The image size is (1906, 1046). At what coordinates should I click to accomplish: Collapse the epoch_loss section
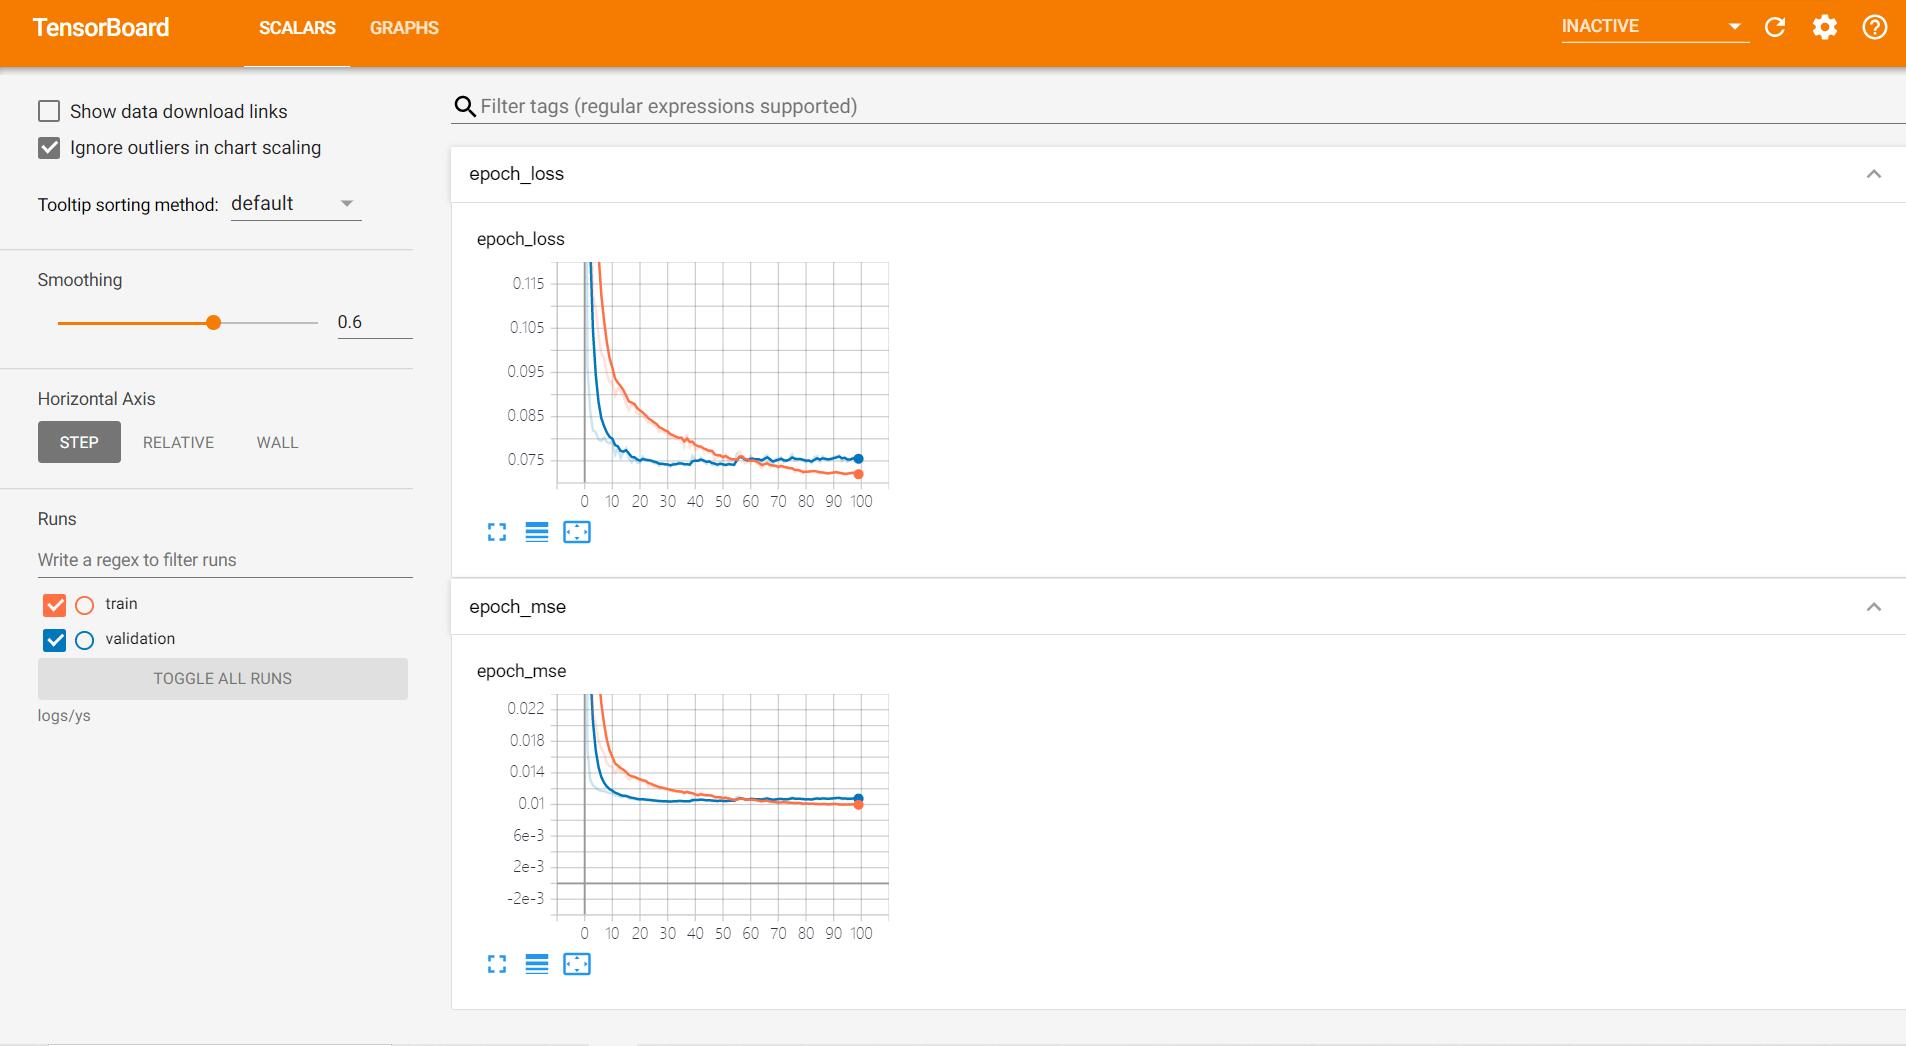(x=1874, y=174)
